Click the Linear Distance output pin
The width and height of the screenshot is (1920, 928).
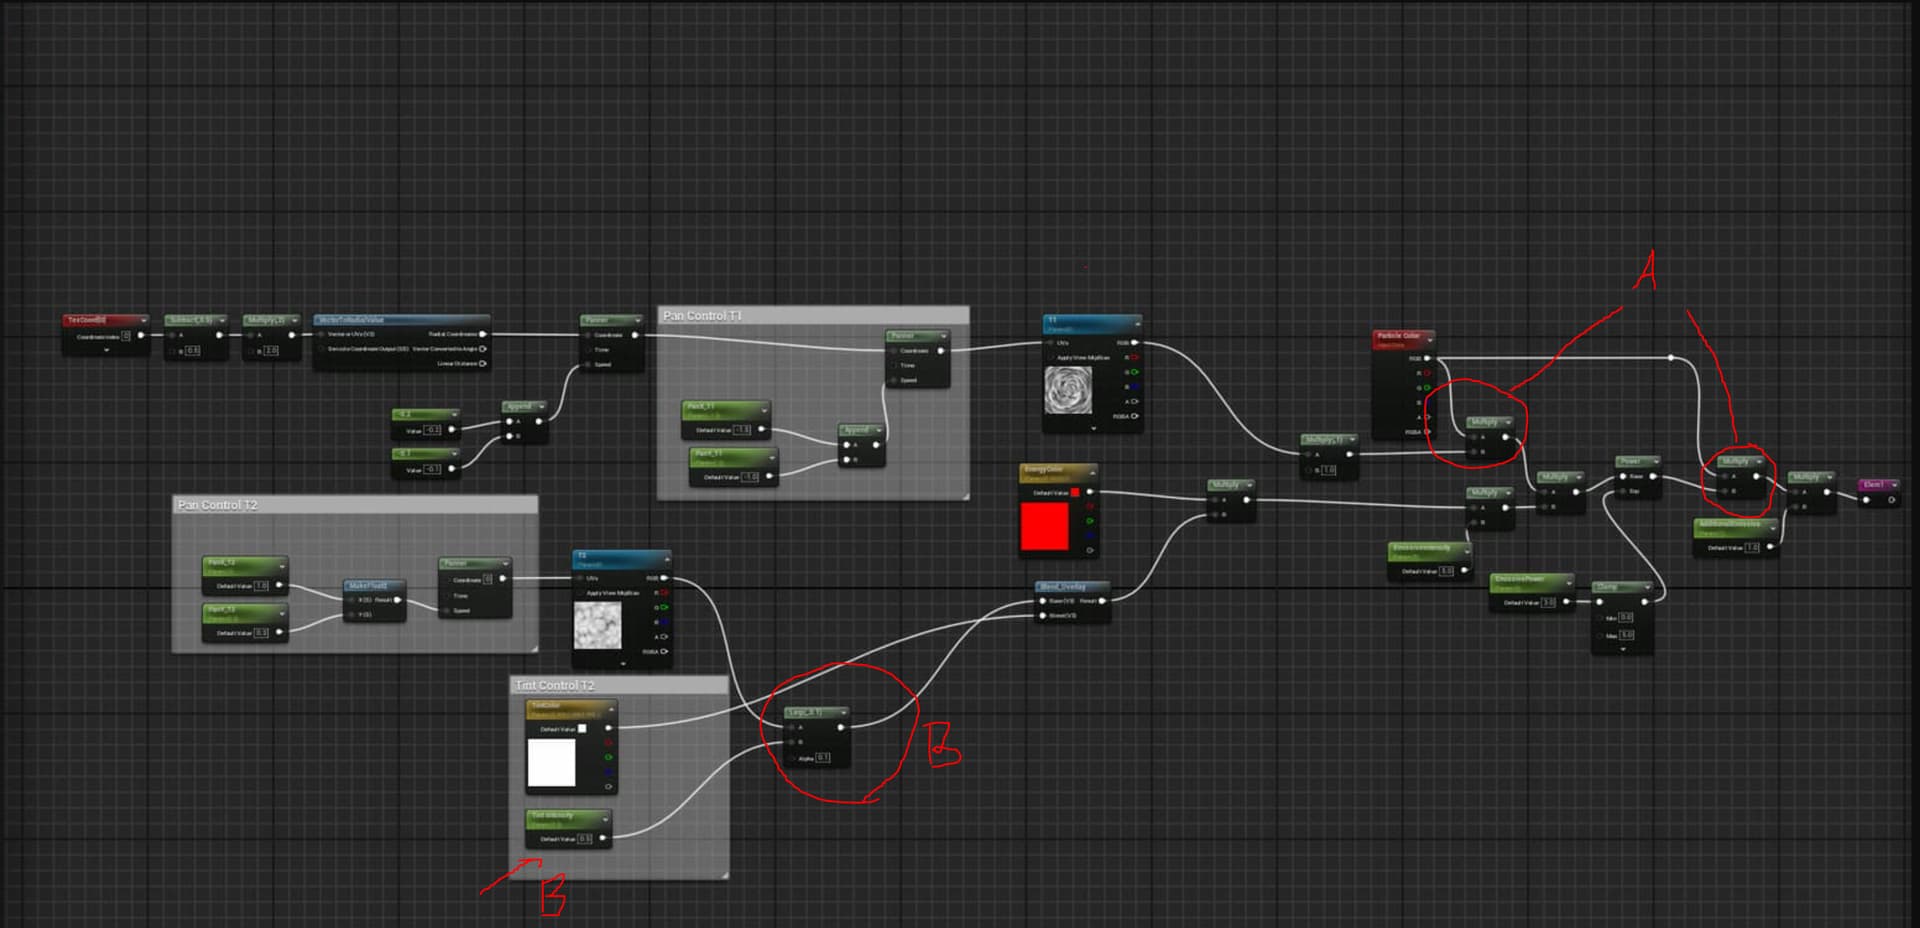(x=483, y=363)
